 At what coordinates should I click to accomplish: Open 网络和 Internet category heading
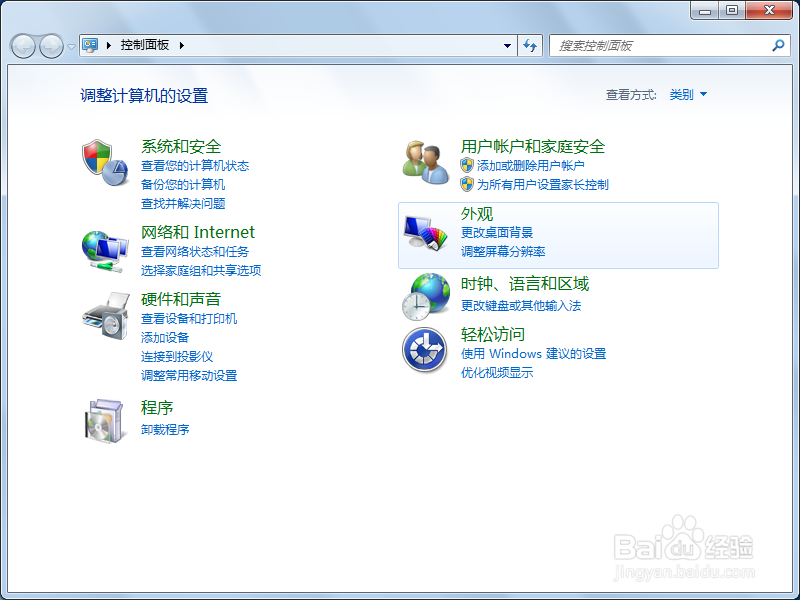(x=198, y=233)
